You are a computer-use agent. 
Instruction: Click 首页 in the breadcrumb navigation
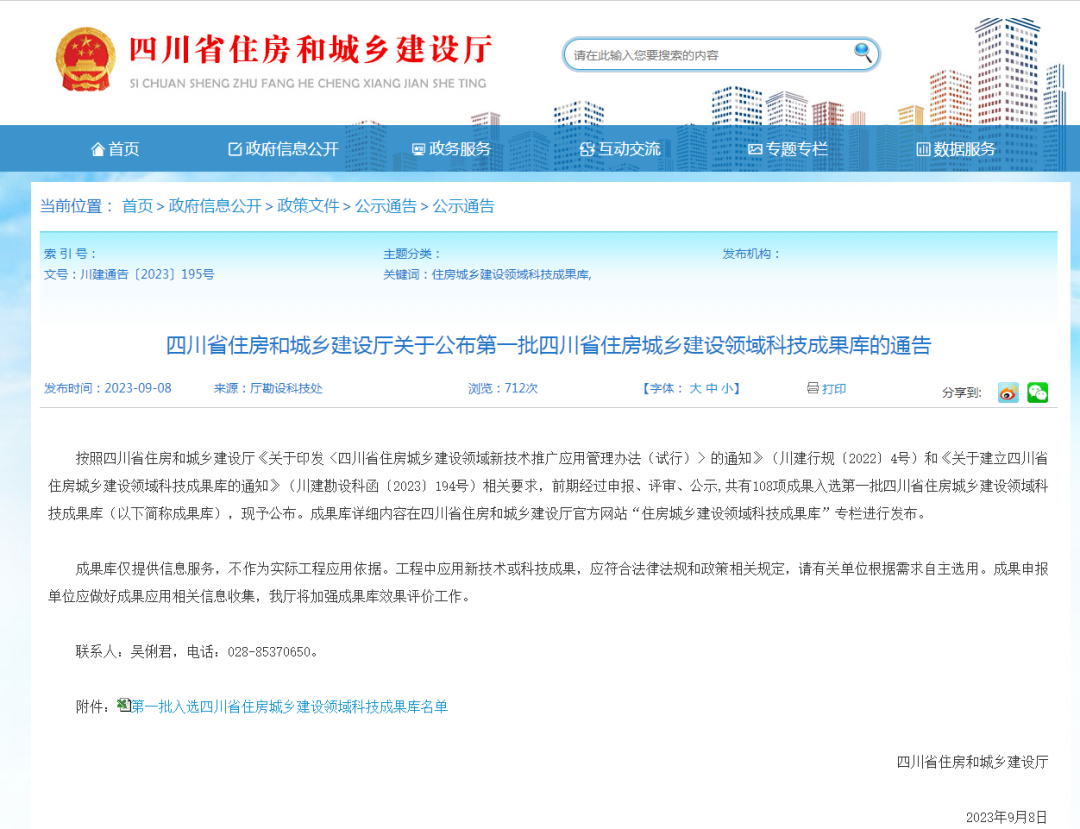[x=137, y=207]
